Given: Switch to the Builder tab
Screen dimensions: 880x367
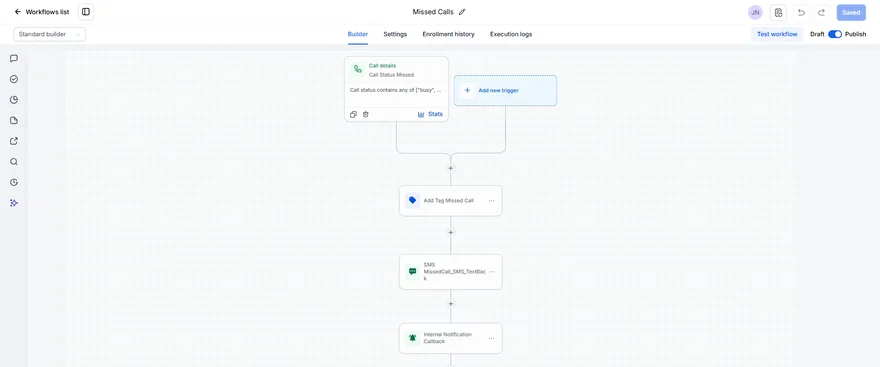Looking at the screenshot, I should pyautogui.click(x=358, y=34).
